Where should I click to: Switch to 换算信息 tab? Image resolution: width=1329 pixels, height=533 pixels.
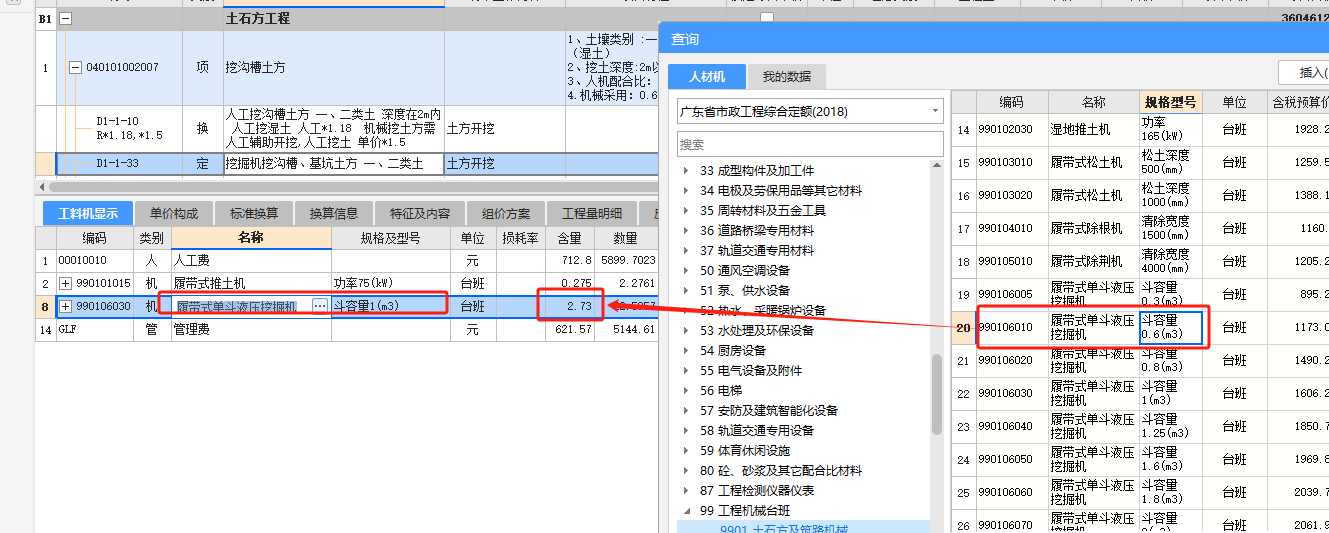[x=334, y=213]
